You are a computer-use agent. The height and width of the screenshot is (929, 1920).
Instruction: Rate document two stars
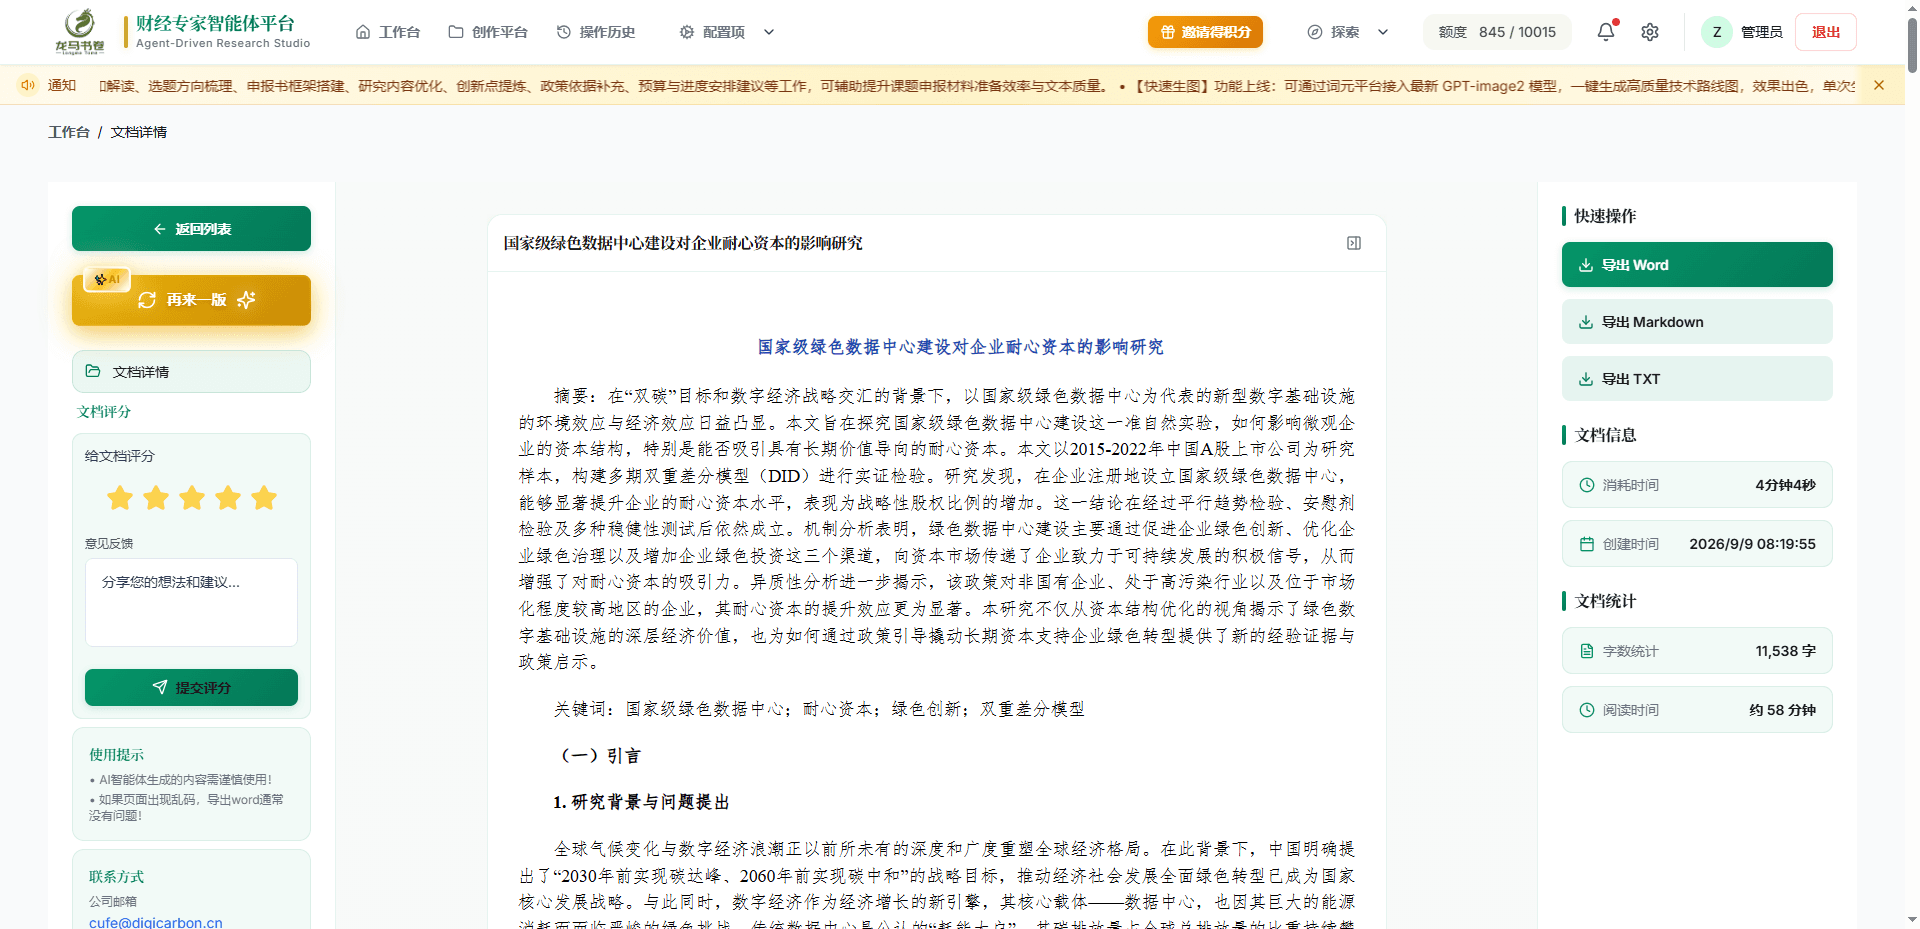156,498
